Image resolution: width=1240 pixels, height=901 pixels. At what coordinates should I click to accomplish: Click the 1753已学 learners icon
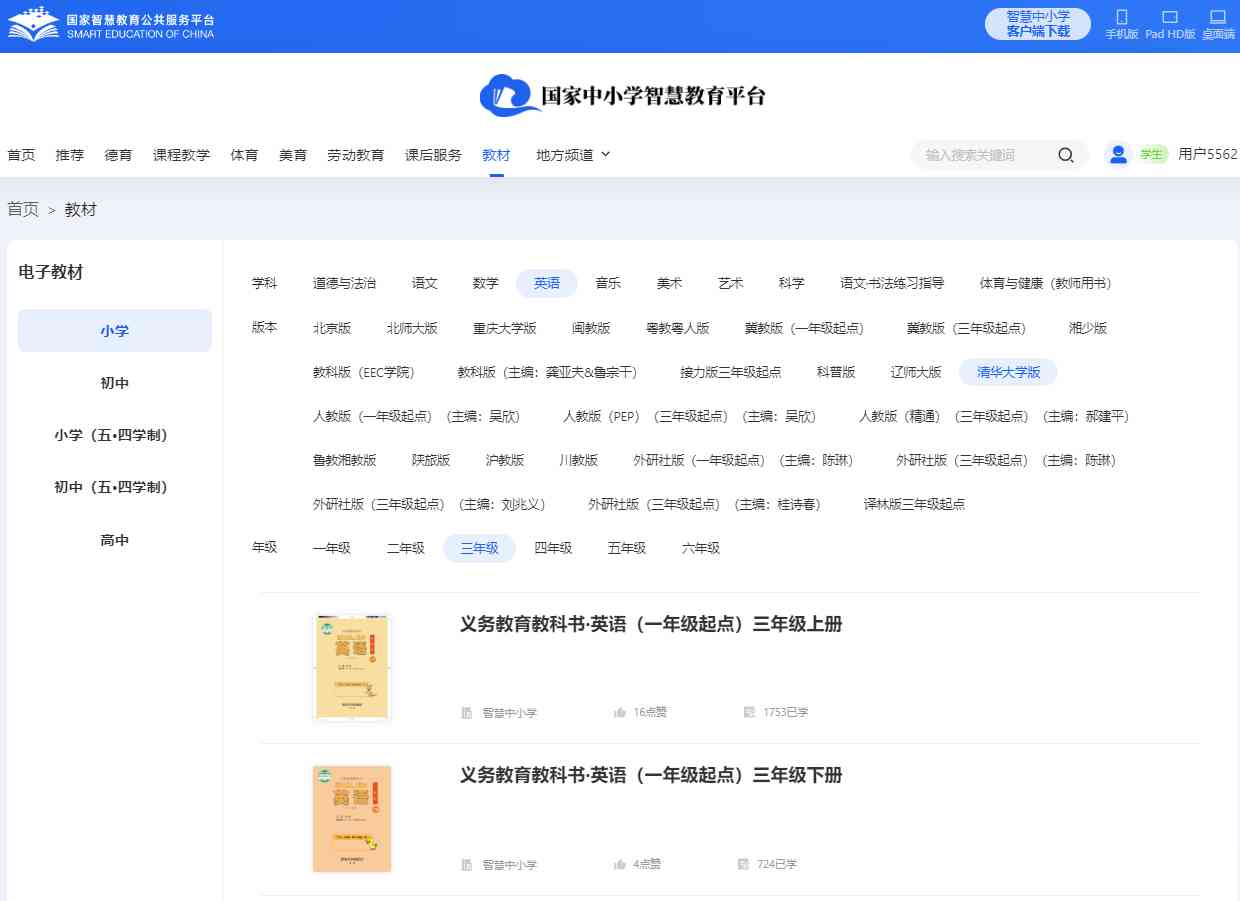point(749,713)
